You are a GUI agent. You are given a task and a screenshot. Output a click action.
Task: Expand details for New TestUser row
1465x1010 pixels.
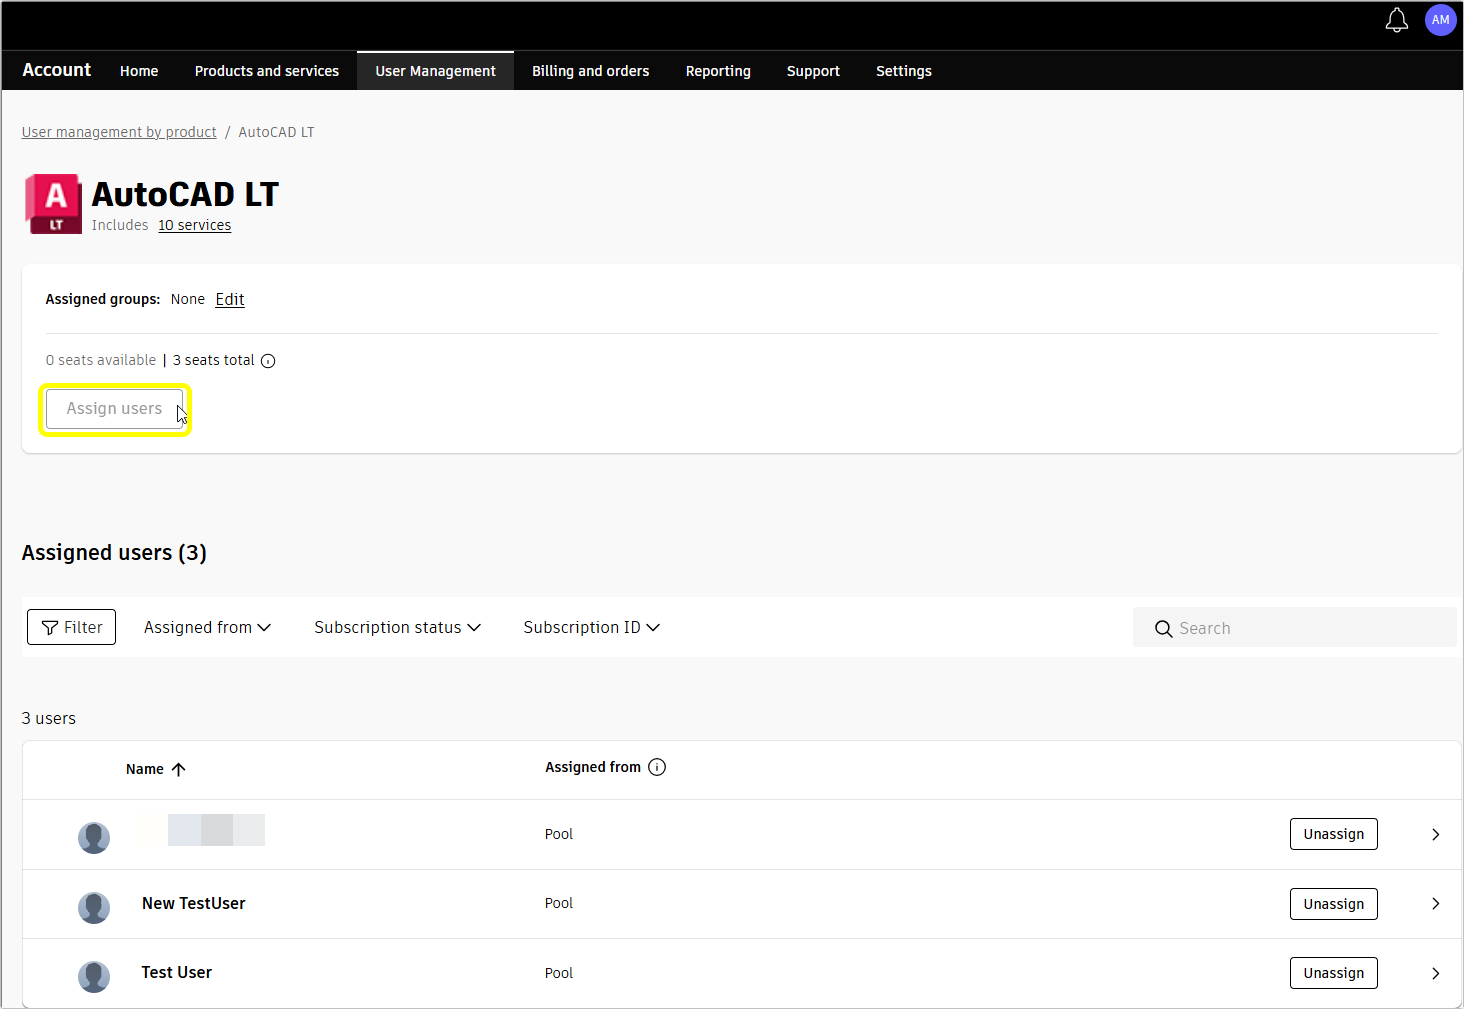click(x=1435, y=903)
